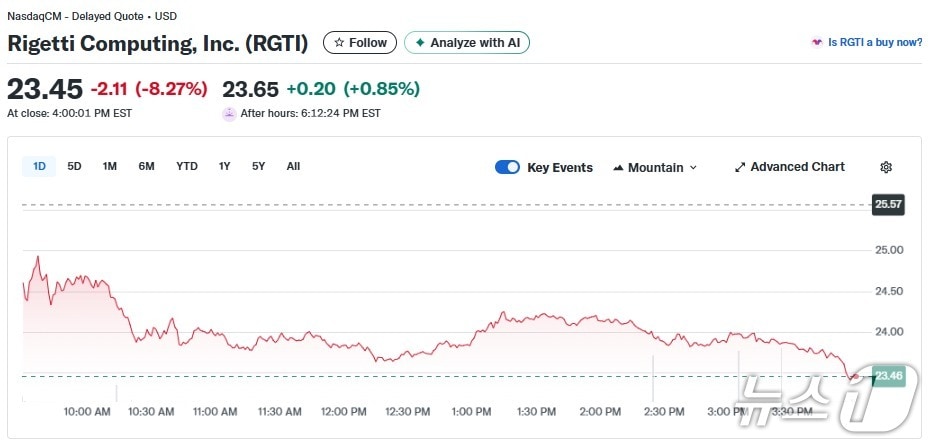932x446 pixels.
Task: Click the sparkle icon in Analyze with AI
Action: [420, 43]
